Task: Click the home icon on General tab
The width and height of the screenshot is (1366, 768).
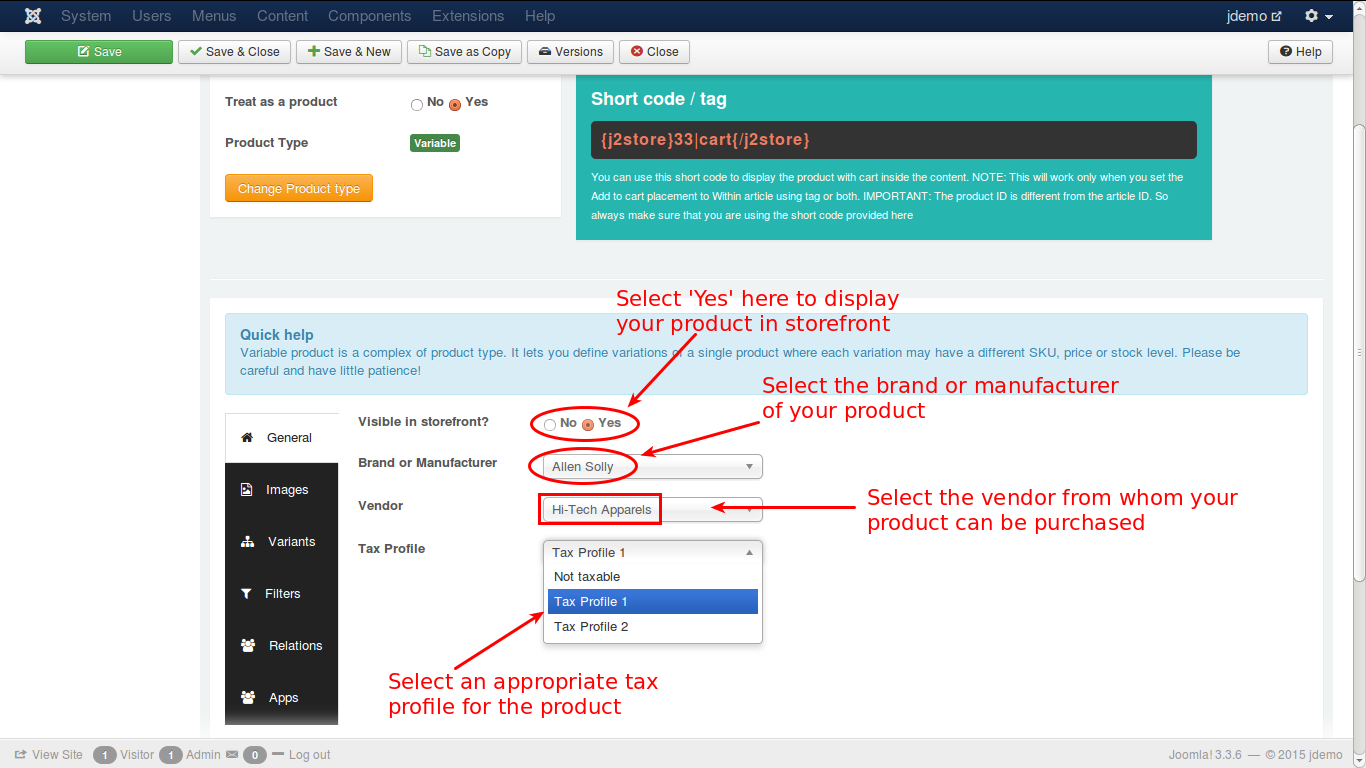Action: point(247,438)
